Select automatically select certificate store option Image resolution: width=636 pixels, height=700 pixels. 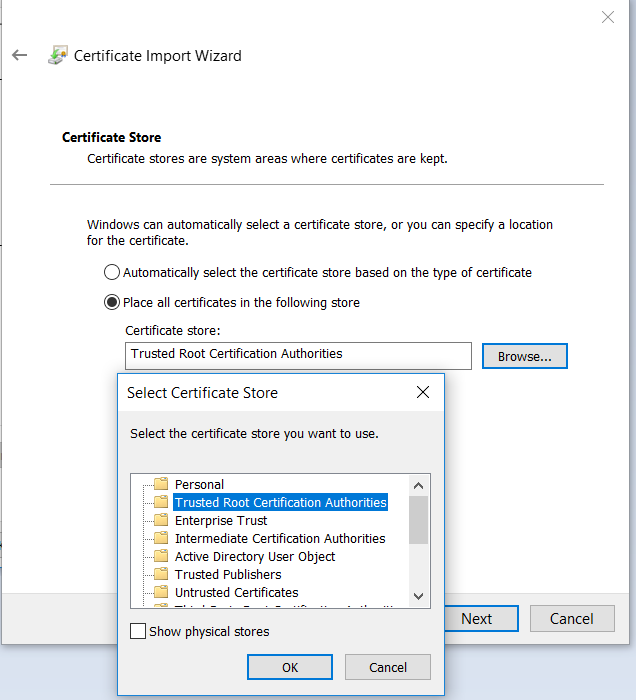click(x=112, y=273)
